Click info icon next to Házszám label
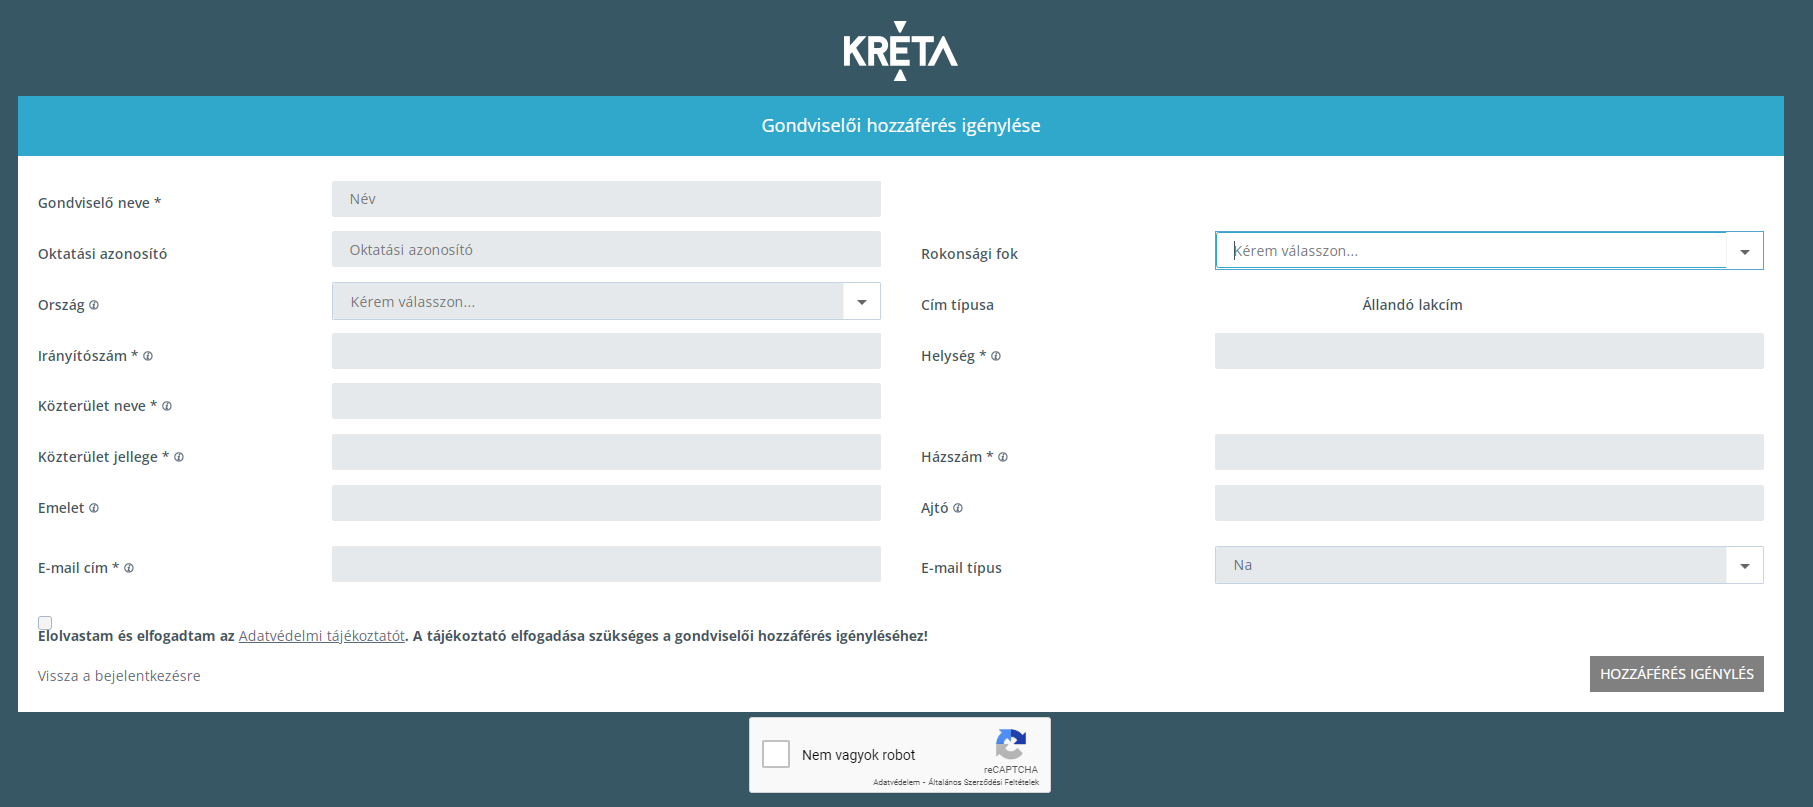 (x=1003, y=457)
